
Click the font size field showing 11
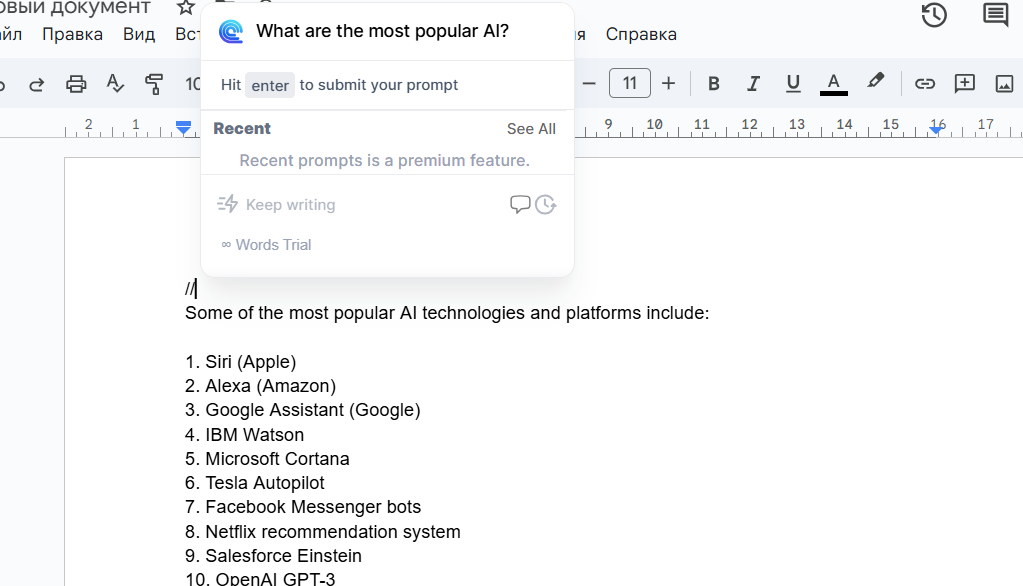click(630, 83)
